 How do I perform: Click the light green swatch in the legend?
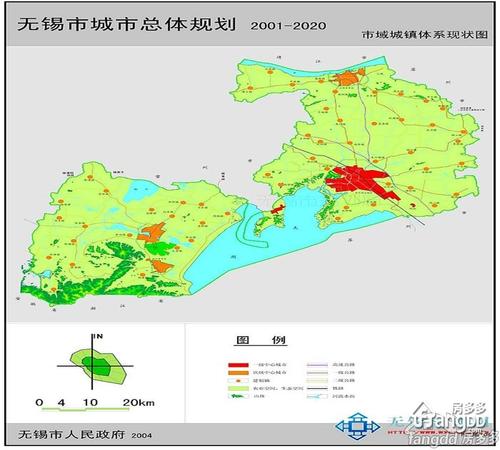(x=238, y=389)
